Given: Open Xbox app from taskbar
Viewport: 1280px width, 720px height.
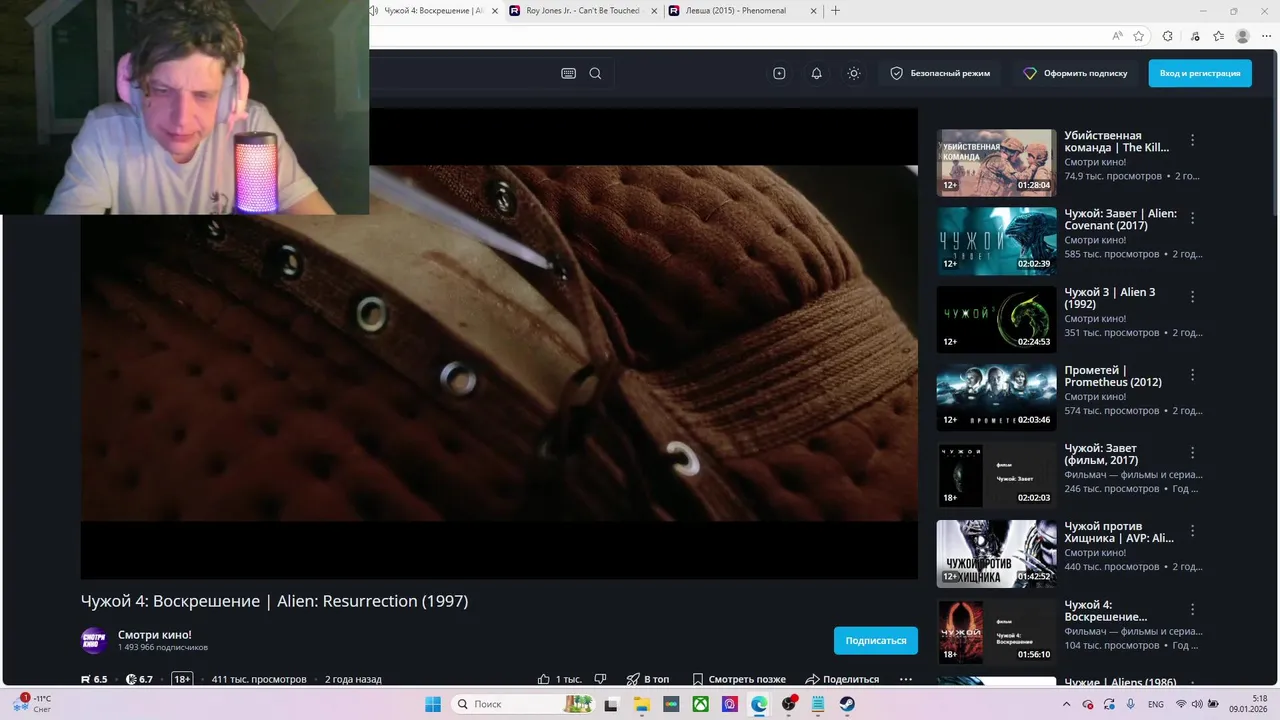Looking at the screenshot, I should pyautogui.click(x=701, y=704).
